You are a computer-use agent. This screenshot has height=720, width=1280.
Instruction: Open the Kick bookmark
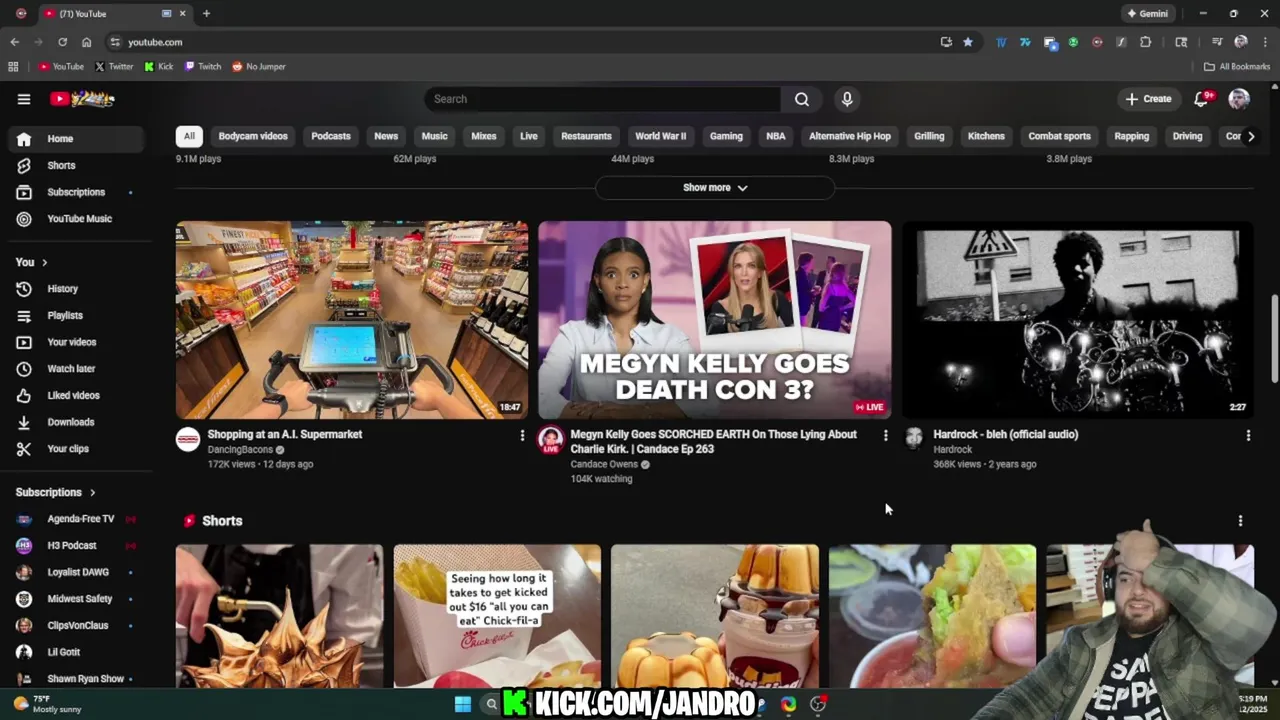click(x=159, y=67)
